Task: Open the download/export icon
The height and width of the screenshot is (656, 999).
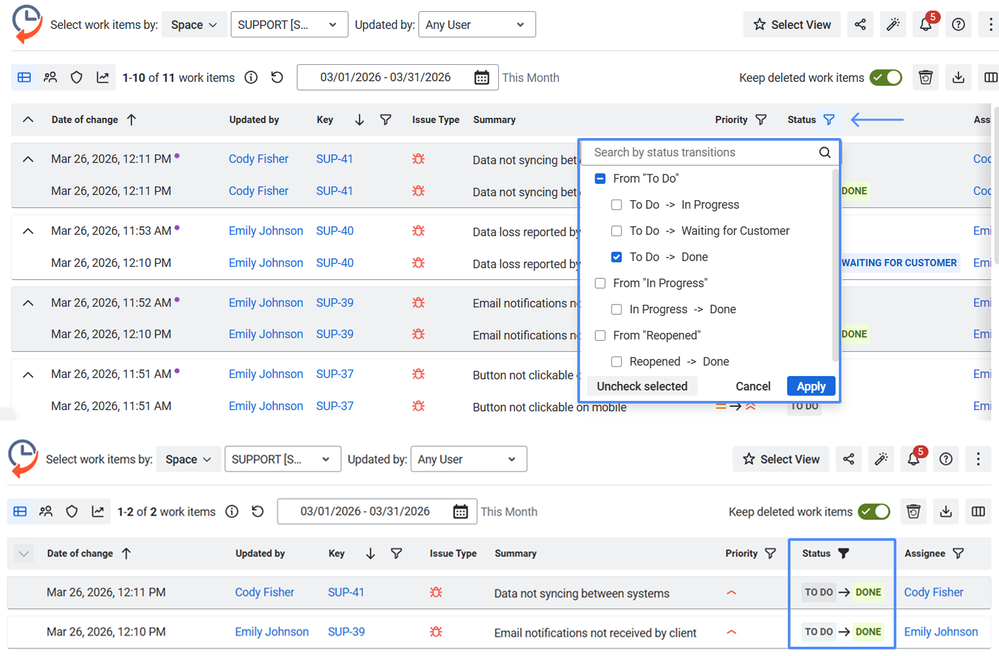Action: pos(958,77)
